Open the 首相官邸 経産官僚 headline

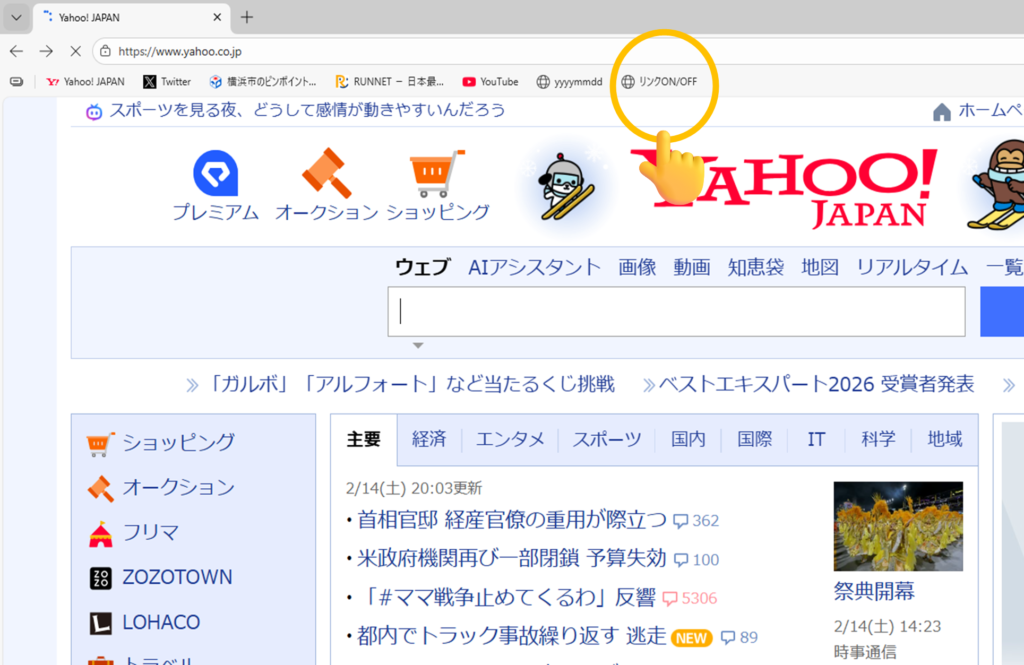coord(512,519)
